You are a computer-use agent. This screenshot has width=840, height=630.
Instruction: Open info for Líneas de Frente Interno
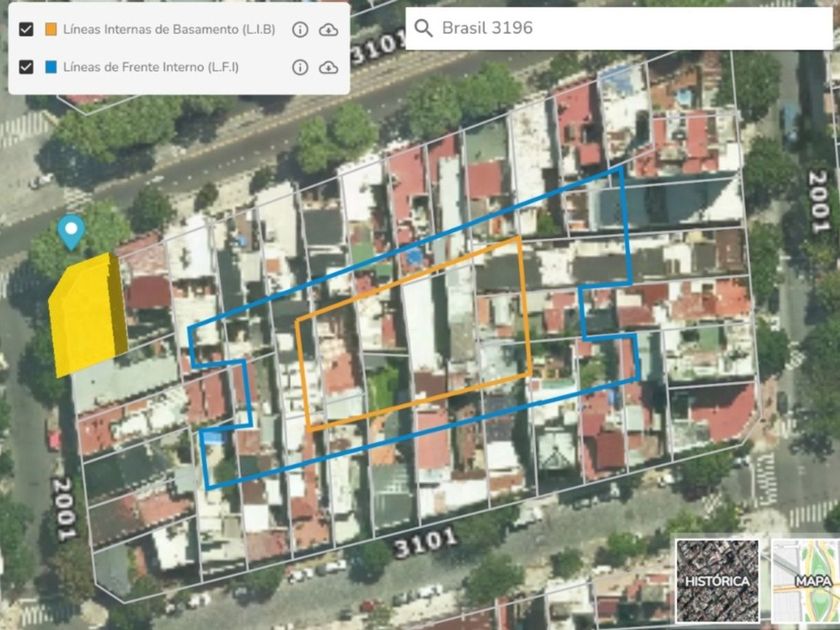coord(299,67)
